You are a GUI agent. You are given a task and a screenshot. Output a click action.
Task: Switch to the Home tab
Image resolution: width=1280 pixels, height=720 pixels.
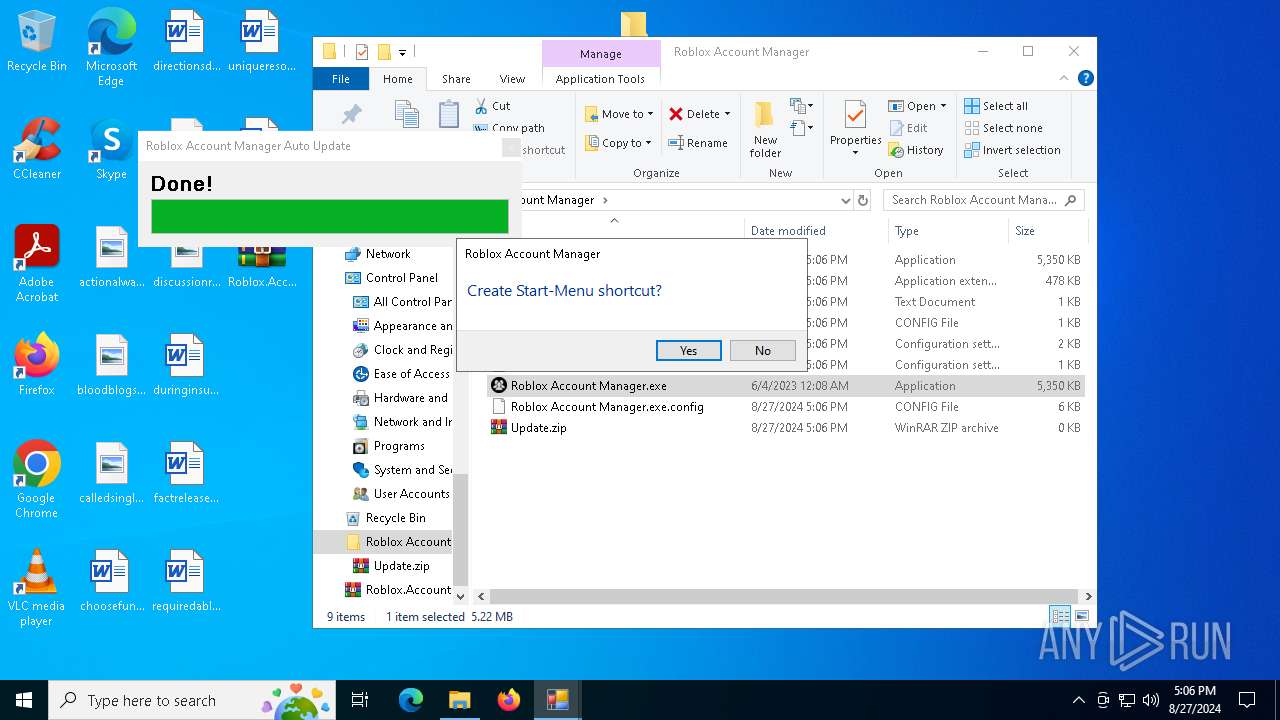click(x=397, y=79)
